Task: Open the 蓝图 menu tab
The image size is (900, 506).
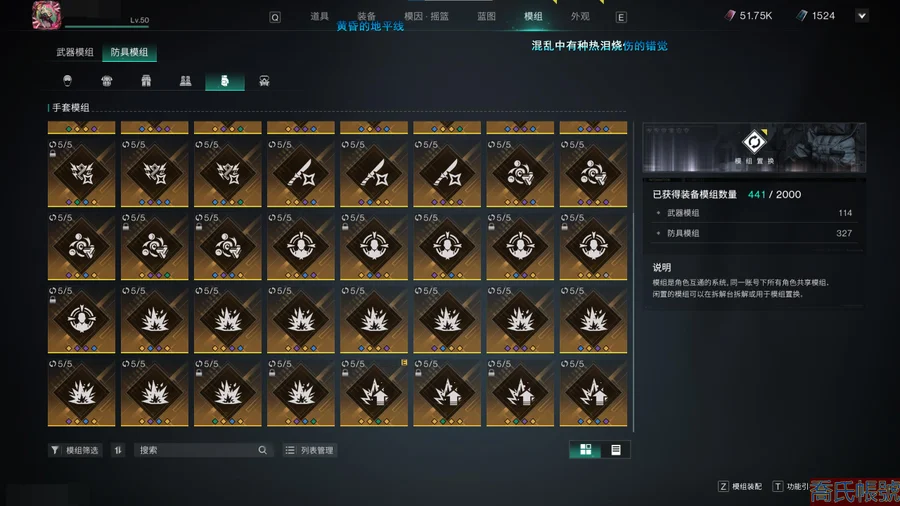Action: pyautogui.click(x=486, y=17)
